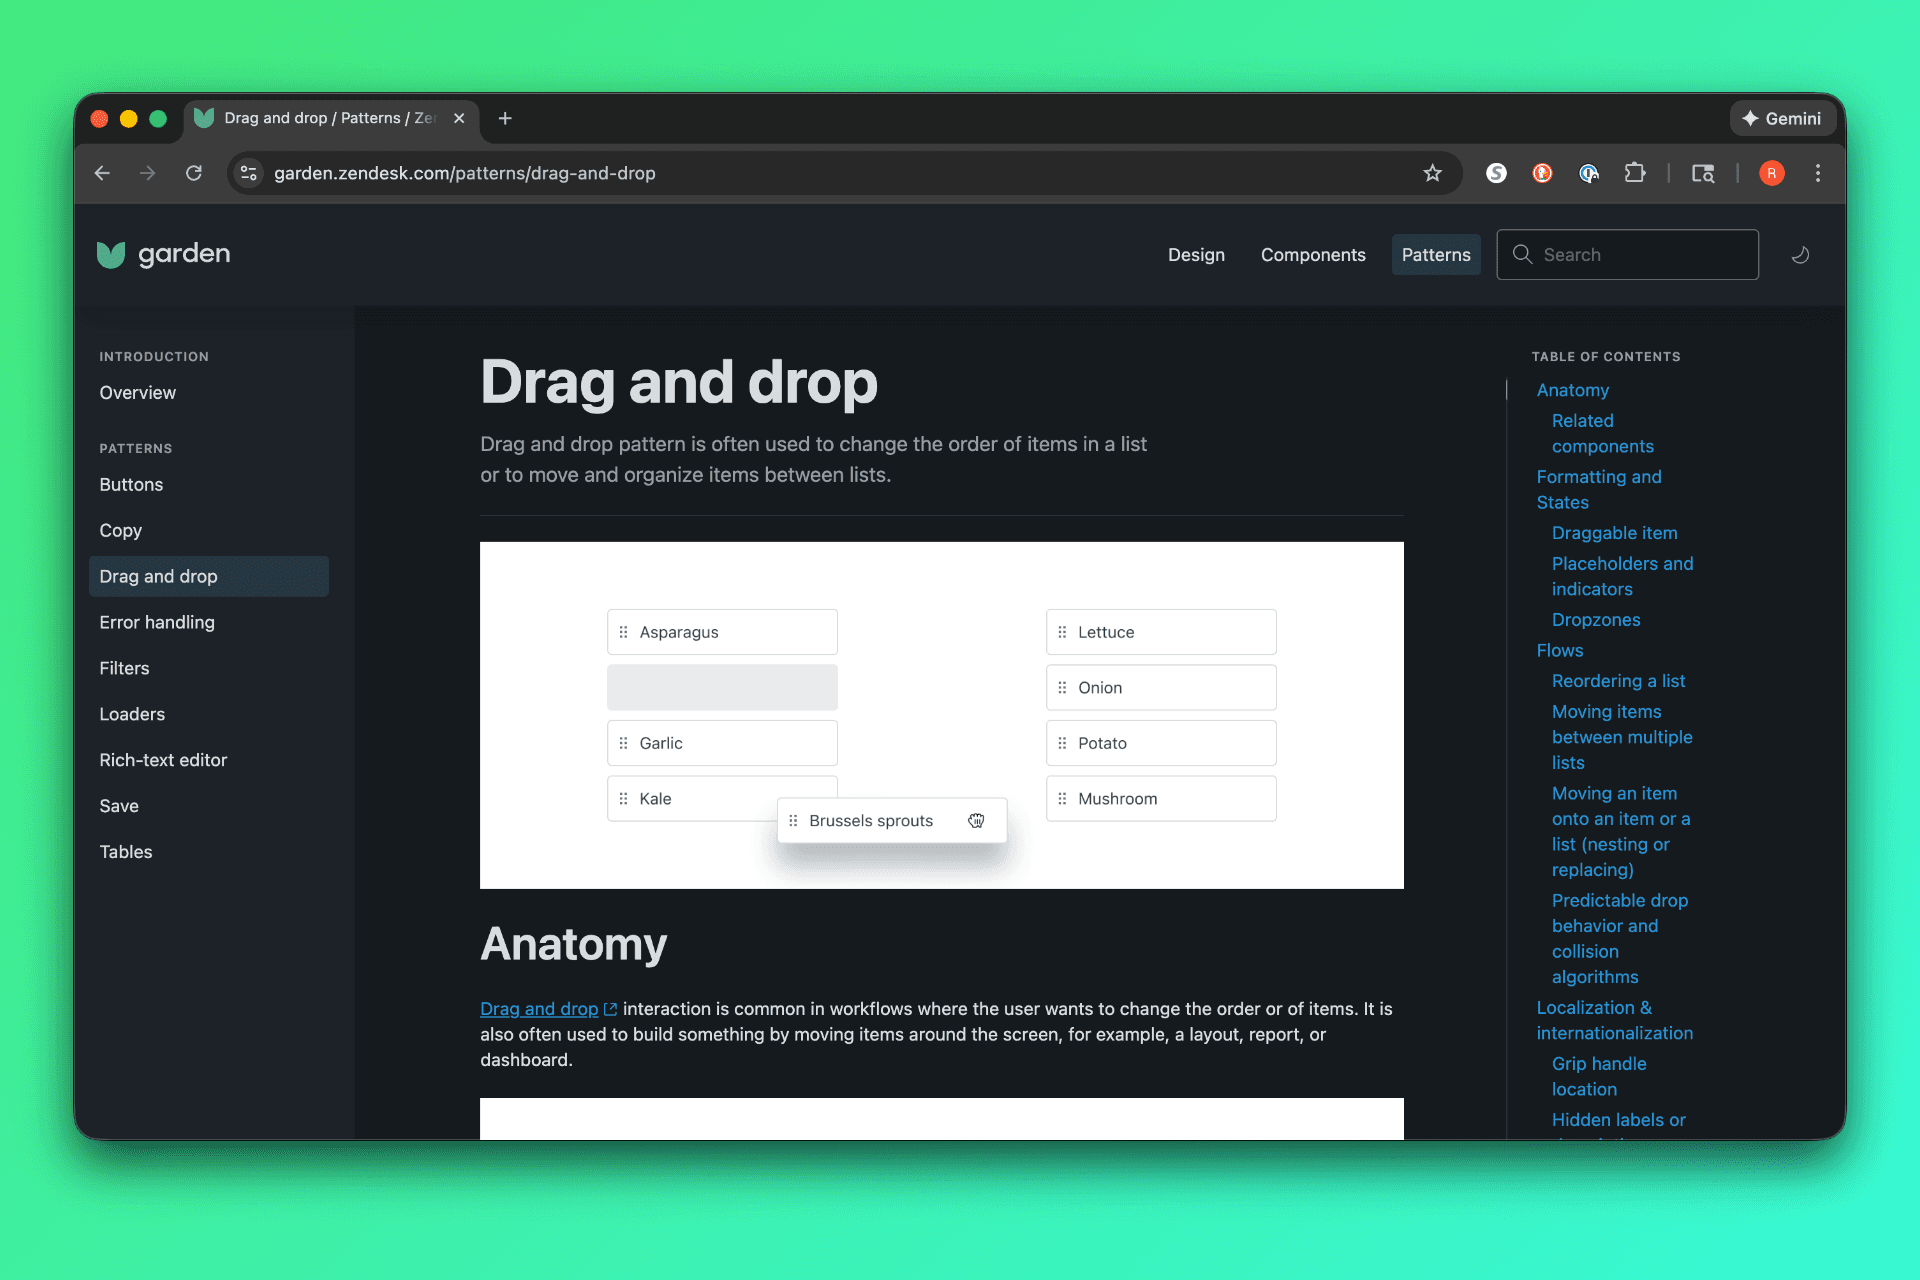
Task: Bookmark page with star icon
Action: (x=1432, y=173)
